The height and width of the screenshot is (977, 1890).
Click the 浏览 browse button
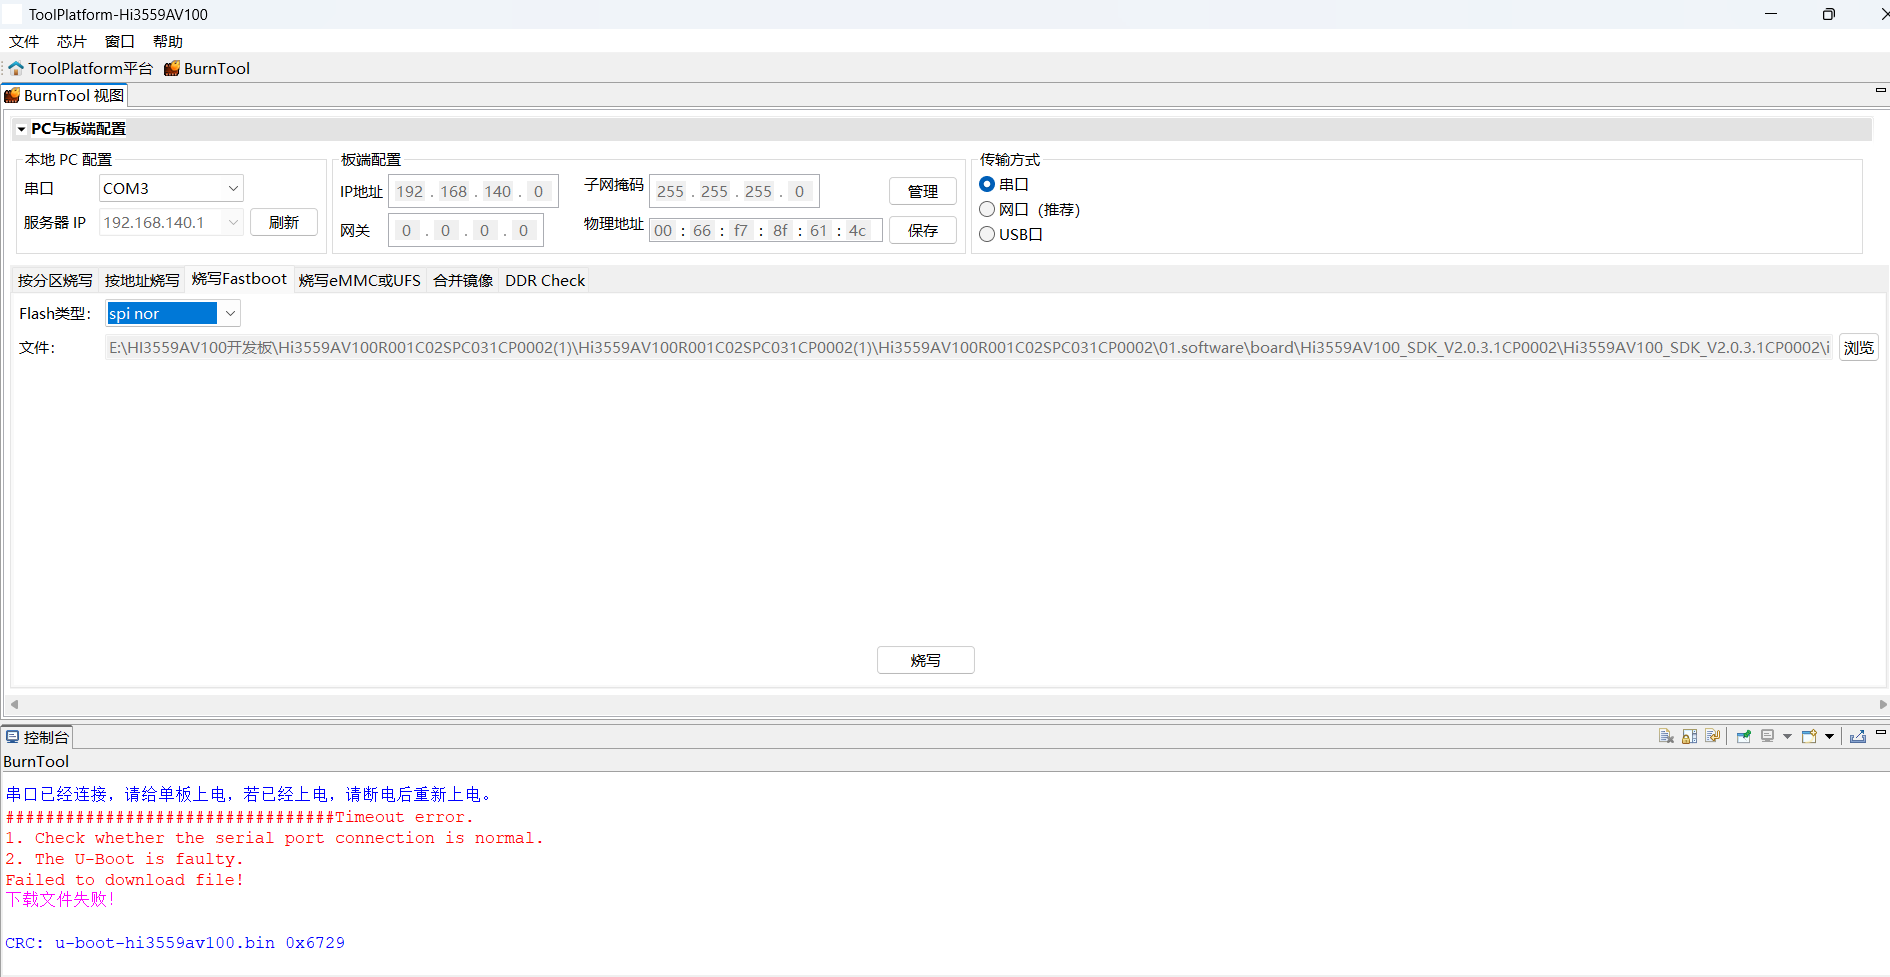pyautogui.click(x=1859, y=347)
